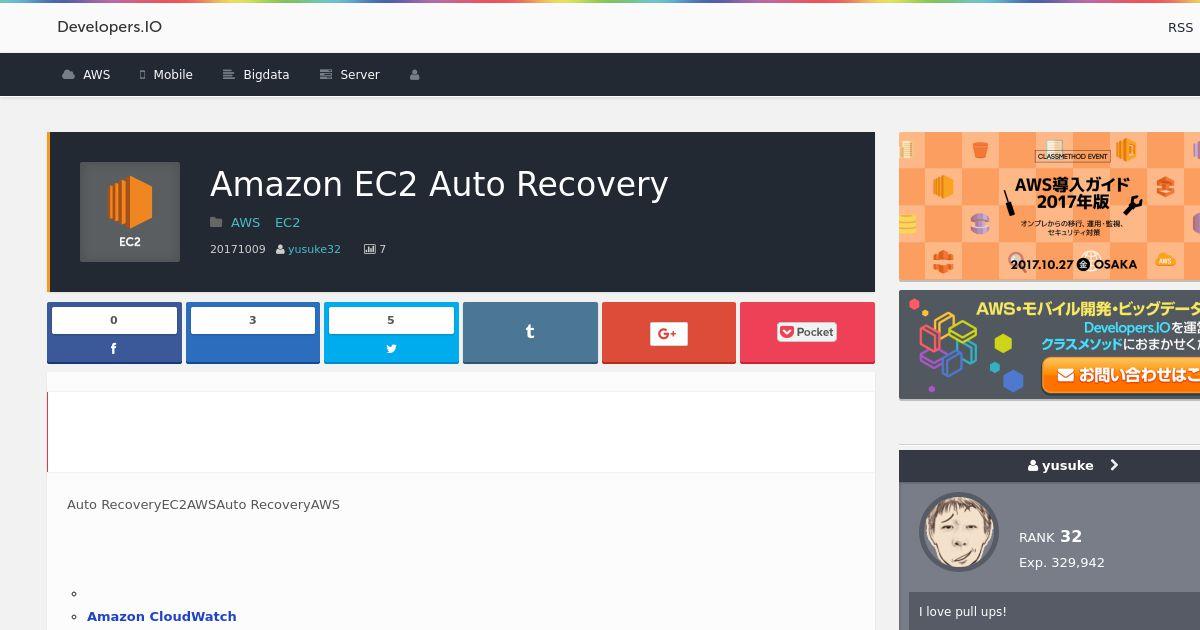
Task: Open the AWS guide 2017 Osaka banner
Action: 1049,206
